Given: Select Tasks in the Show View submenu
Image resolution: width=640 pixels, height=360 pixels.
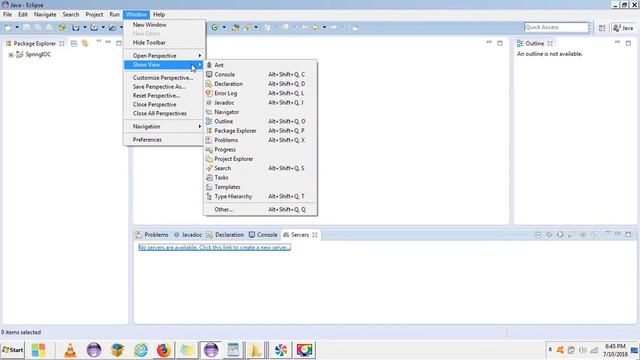Looking at the screenshot, I should (260, 178).
